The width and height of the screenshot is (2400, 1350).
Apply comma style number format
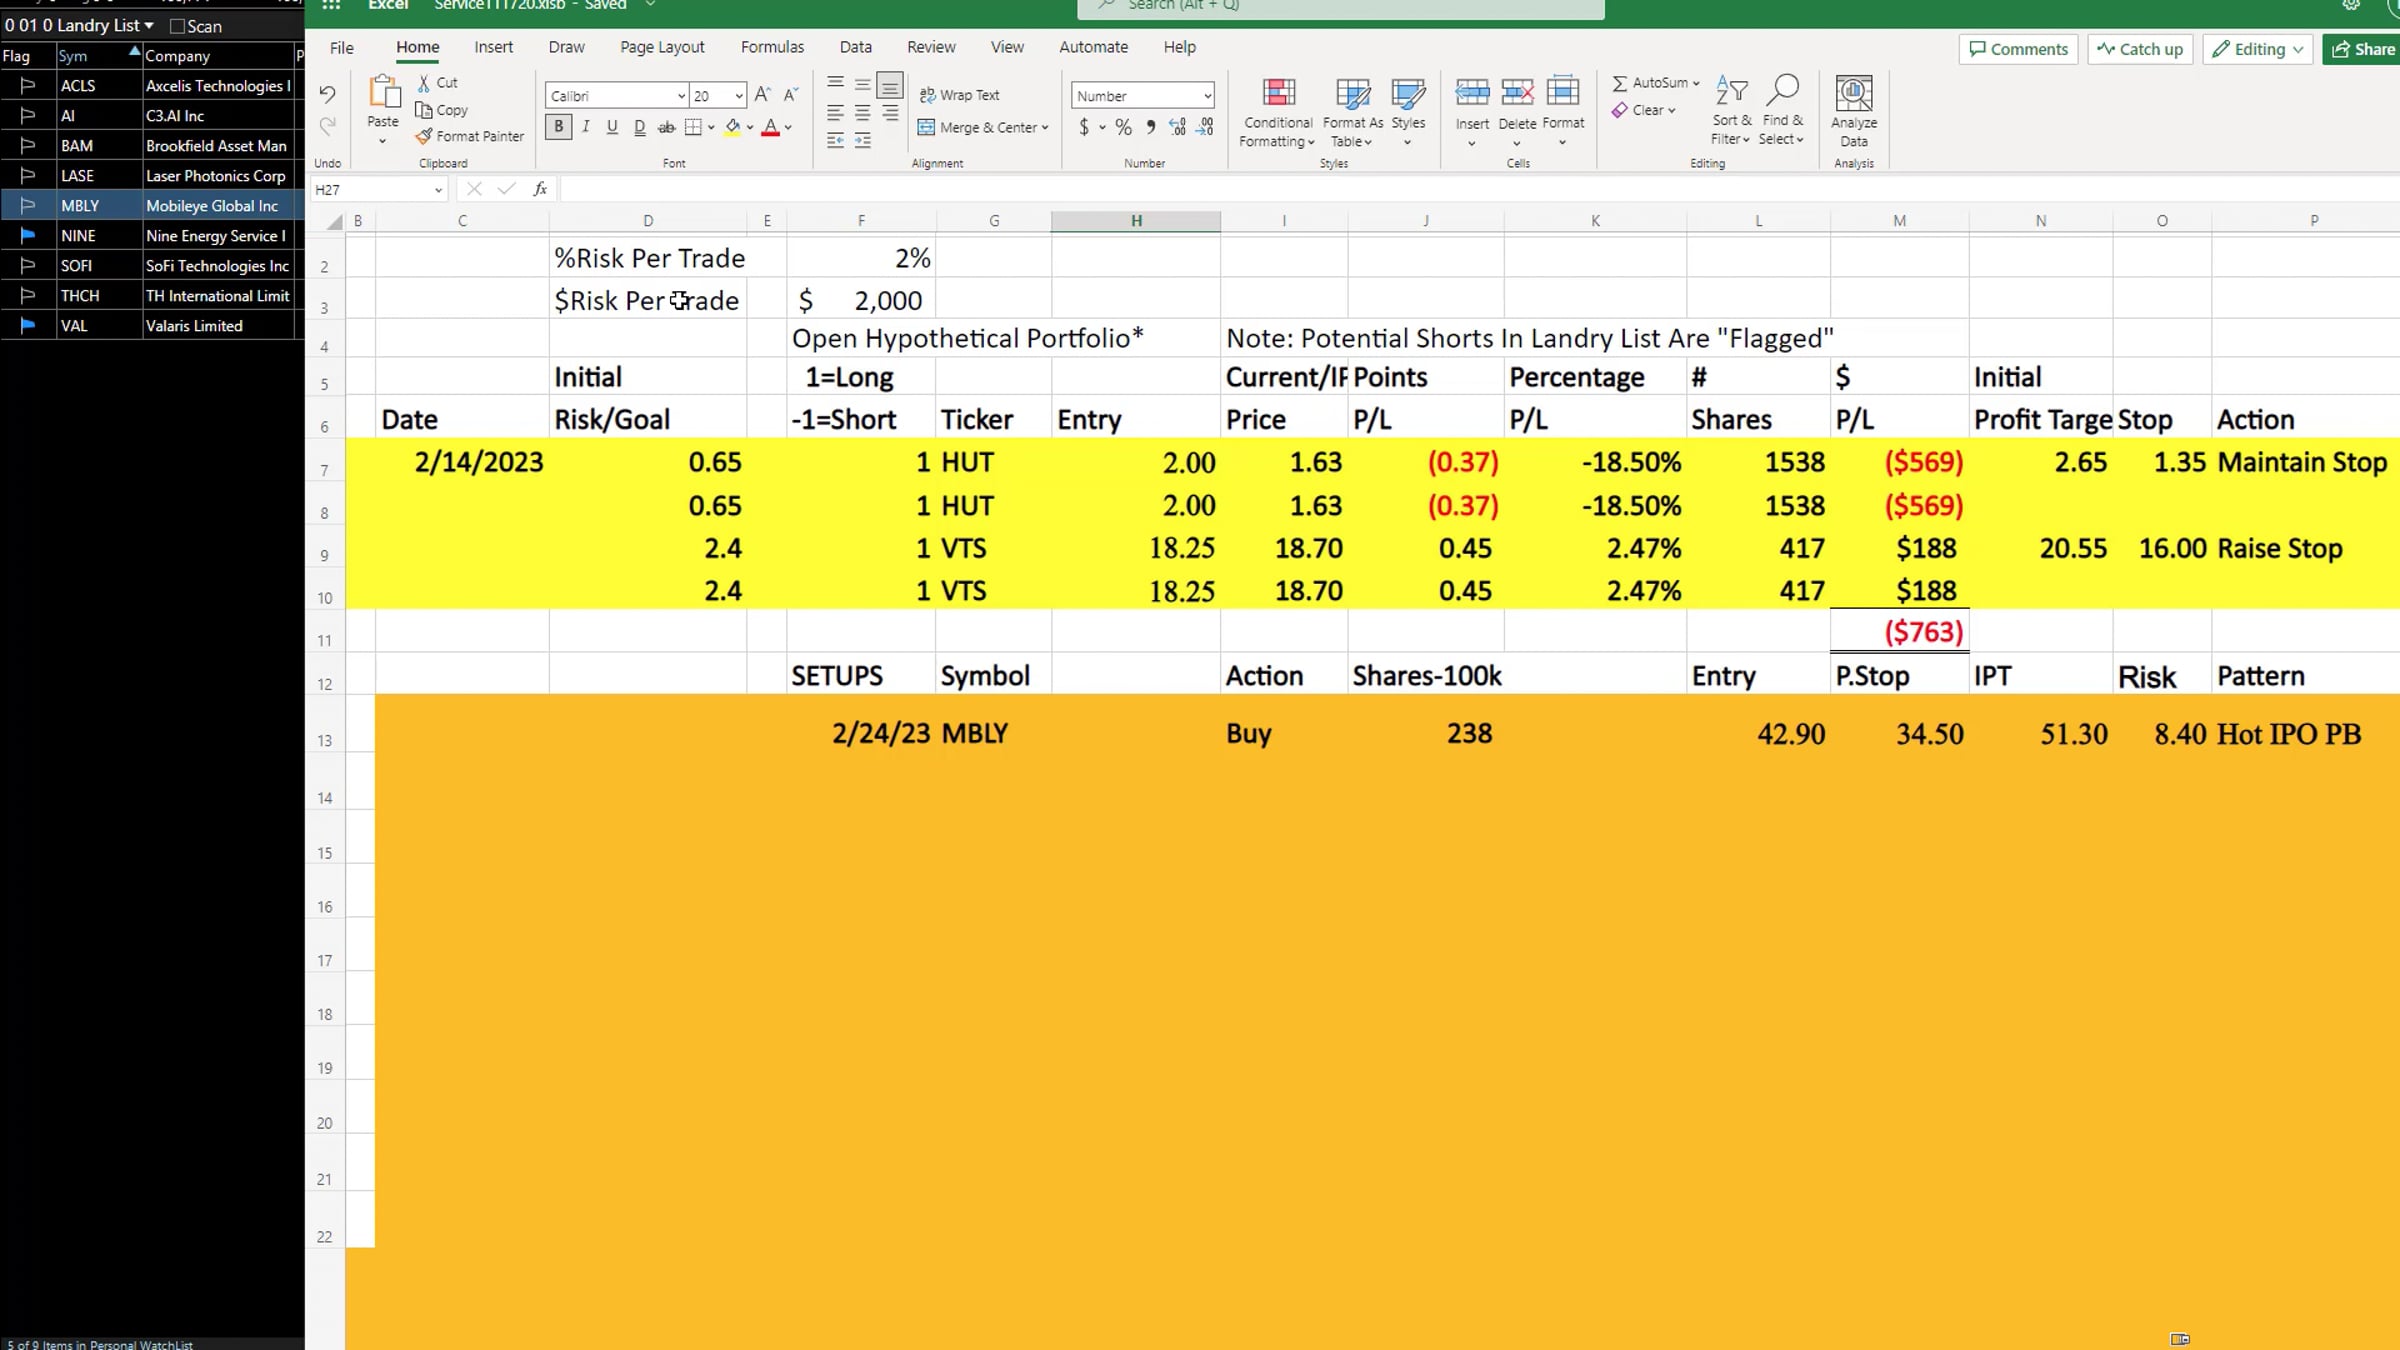click(x=1151, y=127)
